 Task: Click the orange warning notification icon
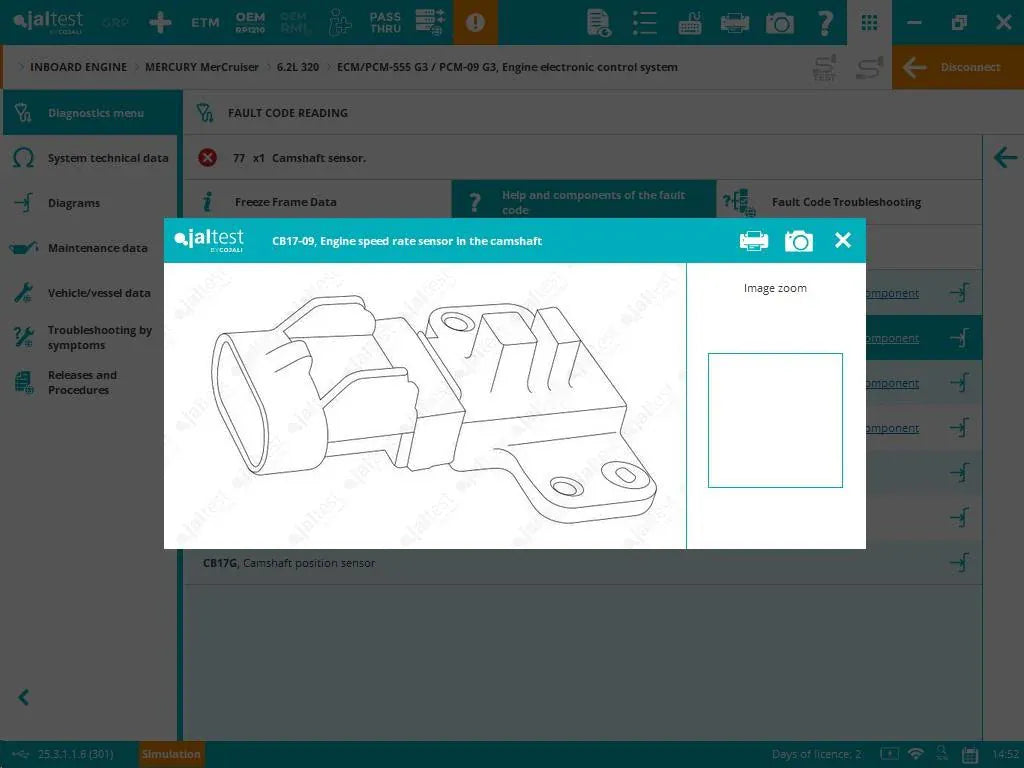coord(475,22)
